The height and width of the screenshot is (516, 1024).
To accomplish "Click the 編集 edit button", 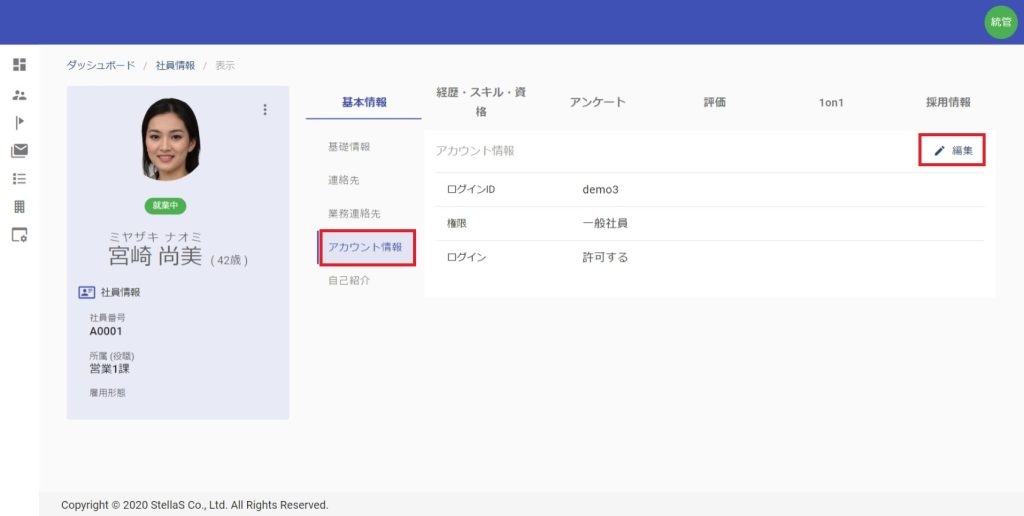I will (x=953, y=150).
